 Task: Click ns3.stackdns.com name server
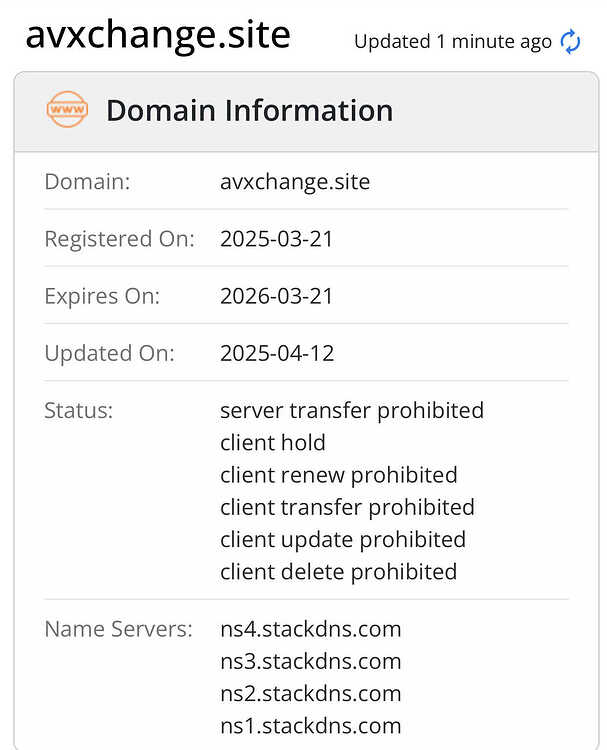click(310, 662)
